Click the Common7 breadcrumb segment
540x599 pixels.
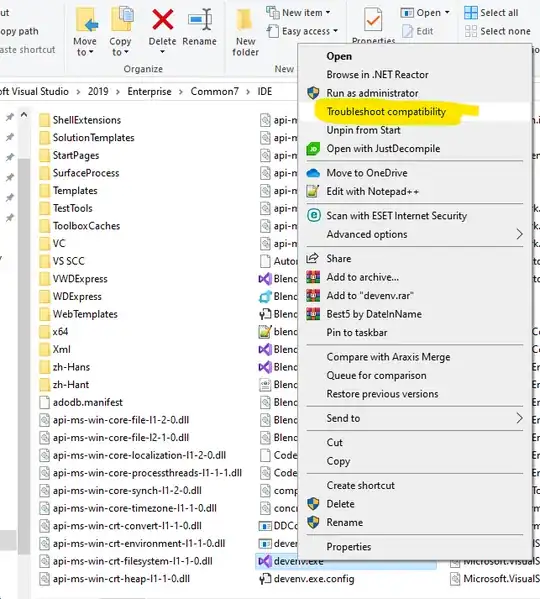click(x=215, y=92)
